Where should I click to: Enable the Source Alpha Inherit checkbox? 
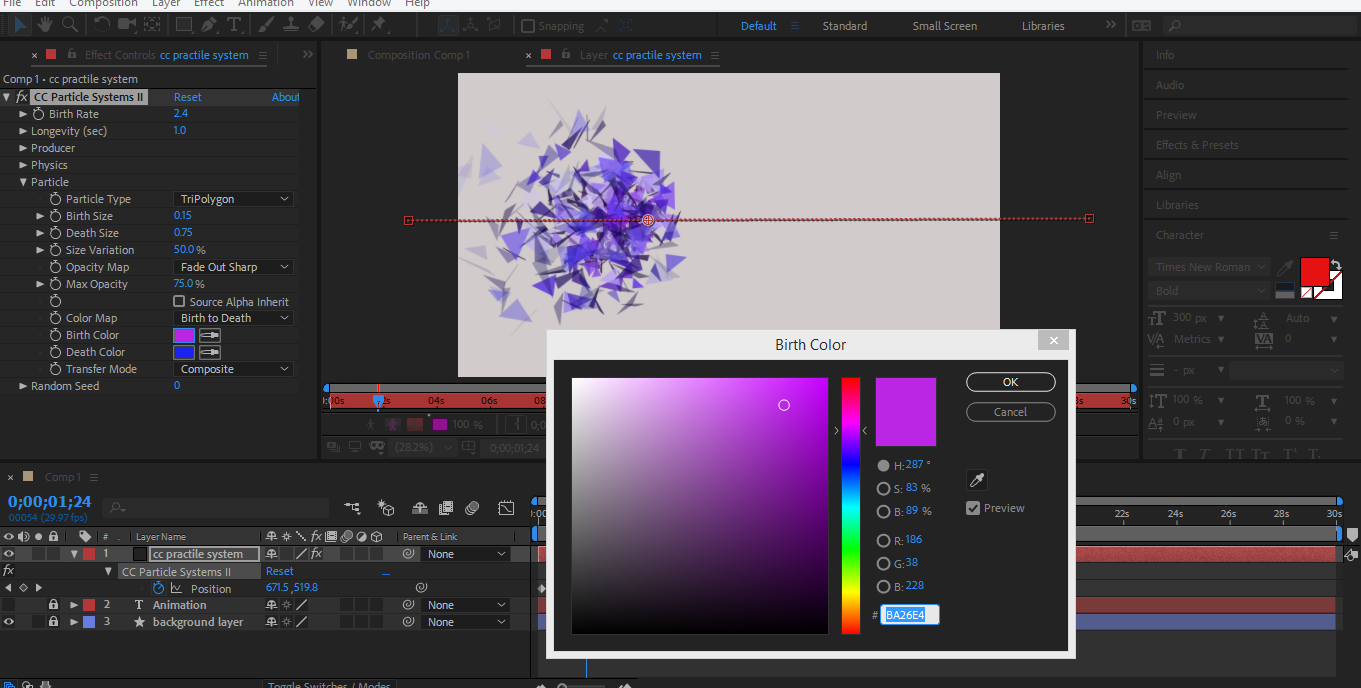(x=179, y=301)
